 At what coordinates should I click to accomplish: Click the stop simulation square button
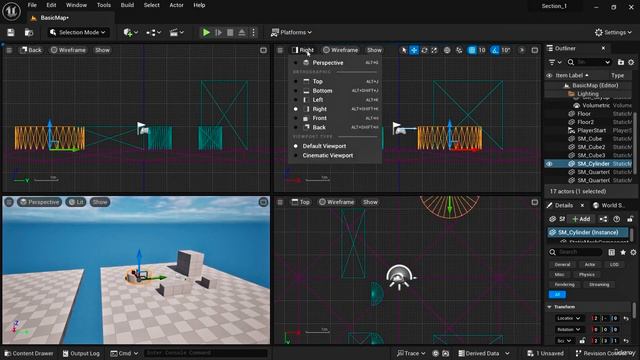[230, 32]
